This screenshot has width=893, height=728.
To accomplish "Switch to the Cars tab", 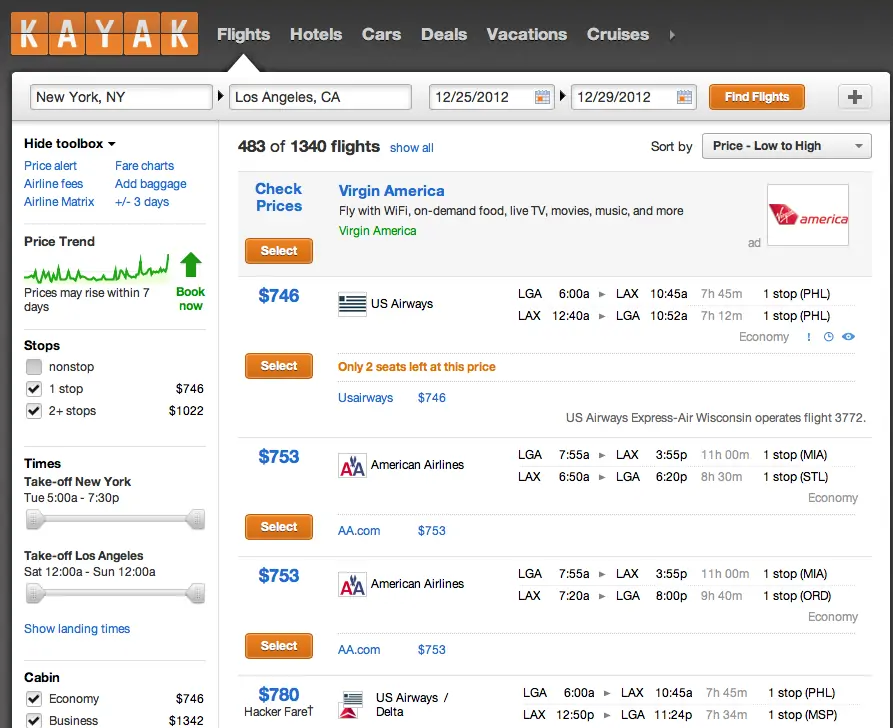I will [x=382, y=35].
